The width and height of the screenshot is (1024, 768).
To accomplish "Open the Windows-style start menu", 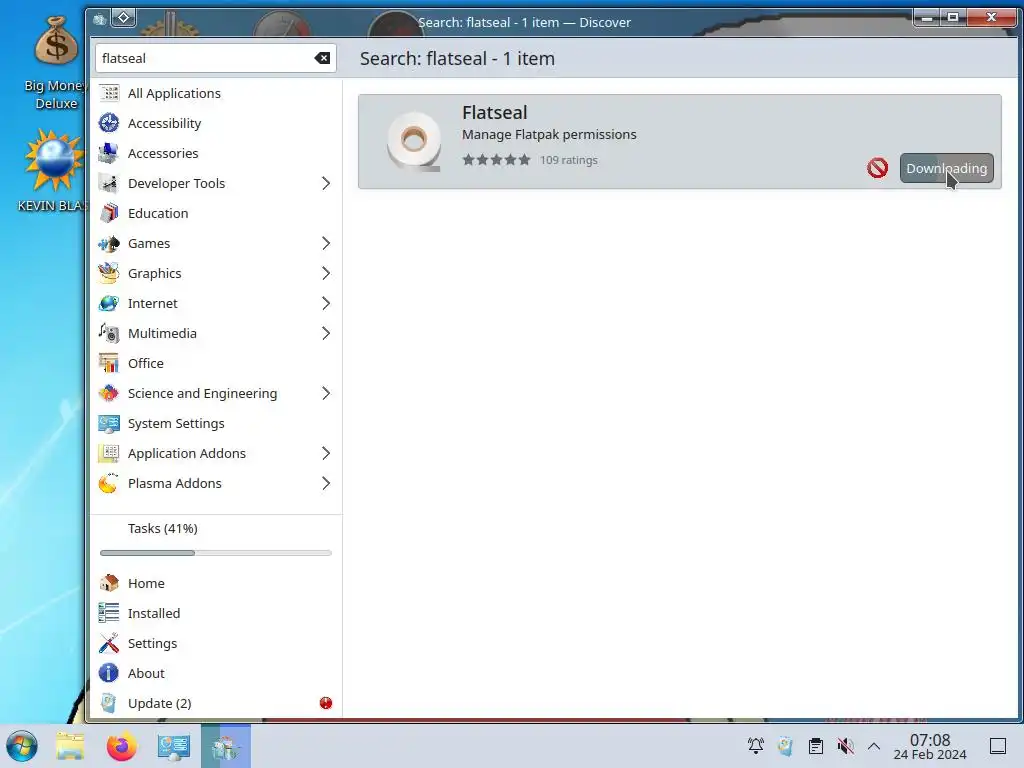I will point(22,746).
